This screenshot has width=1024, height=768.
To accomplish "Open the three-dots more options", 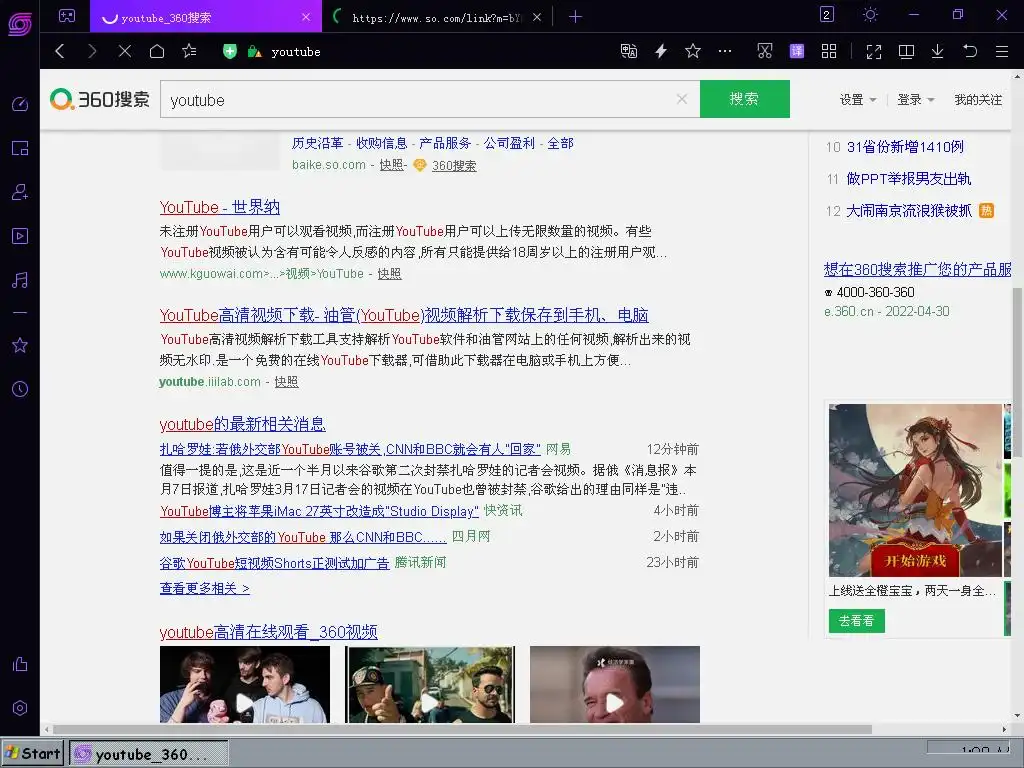I will 725,51.
